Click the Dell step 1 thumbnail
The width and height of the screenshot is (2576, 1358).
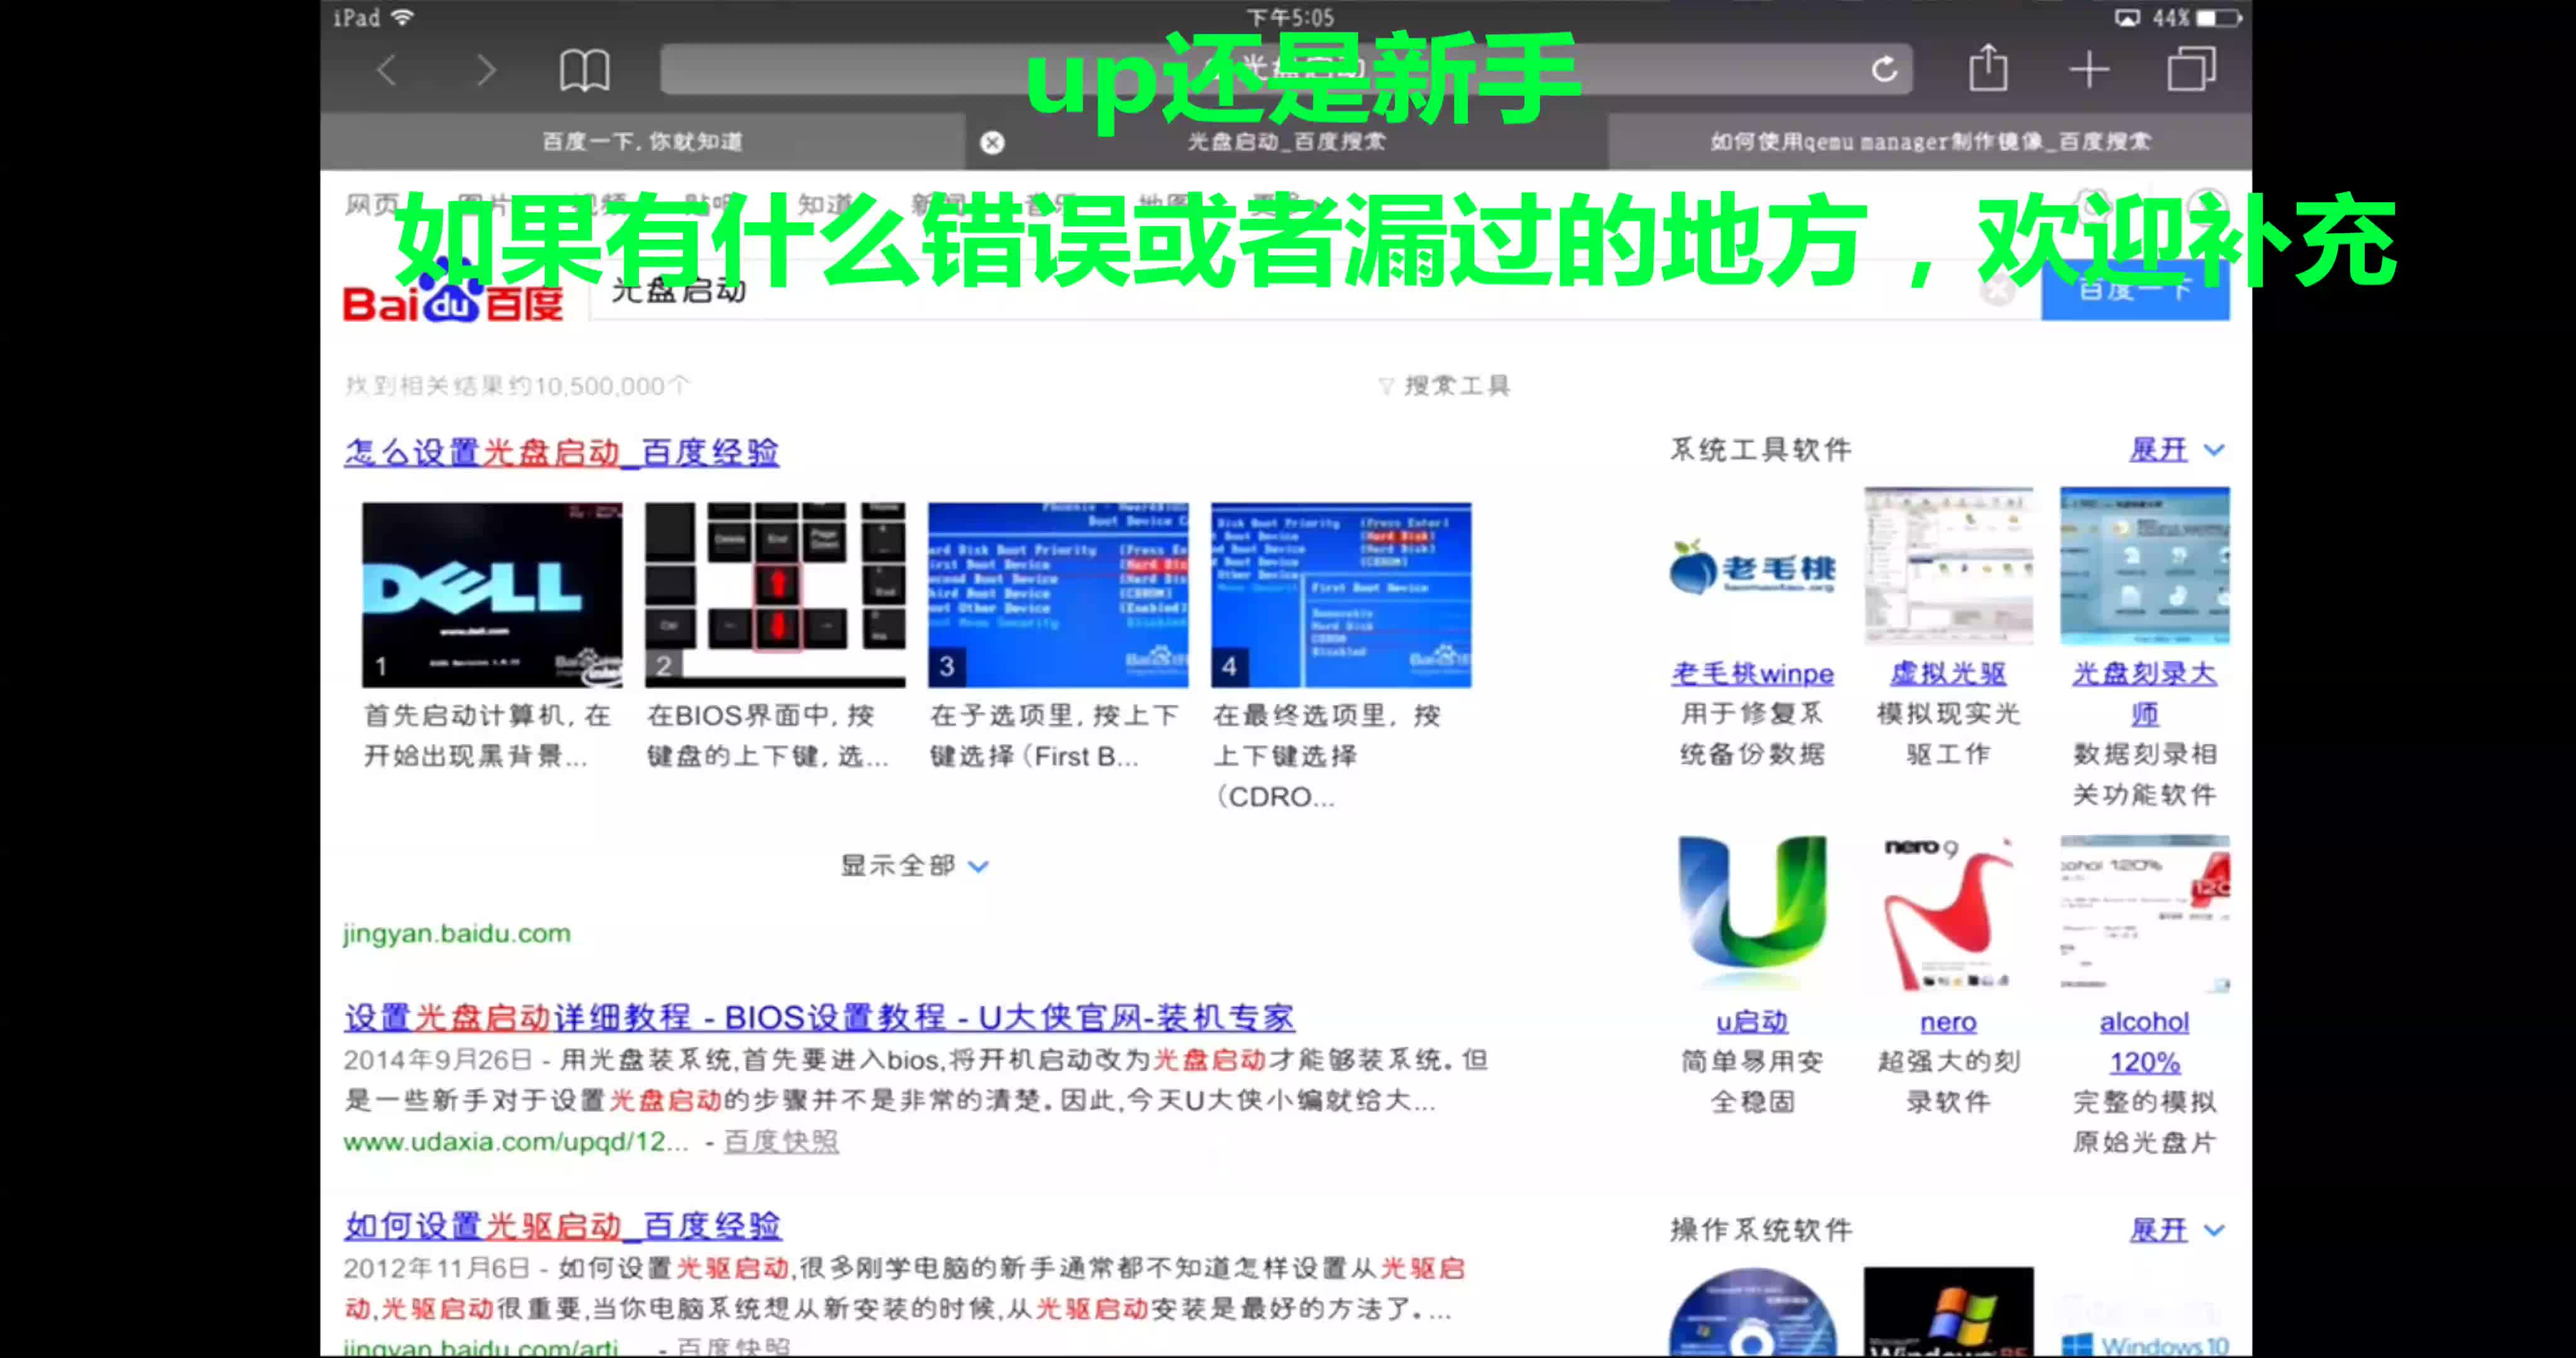(x=491, y=594)
